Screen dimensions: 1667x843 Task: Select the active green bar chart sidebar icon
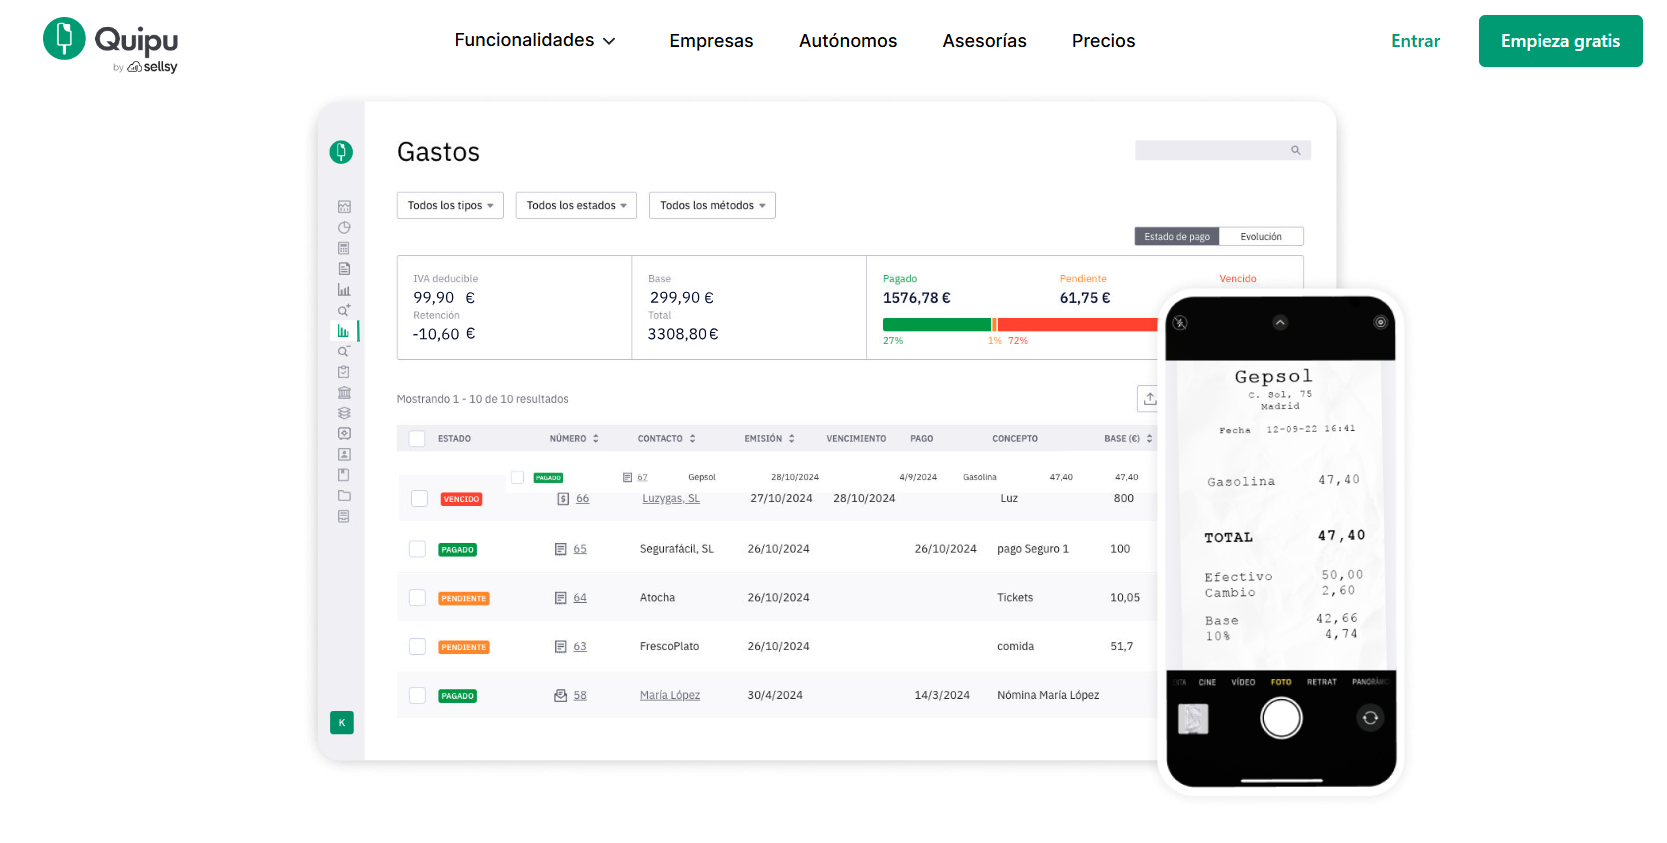tap(344, 331)
